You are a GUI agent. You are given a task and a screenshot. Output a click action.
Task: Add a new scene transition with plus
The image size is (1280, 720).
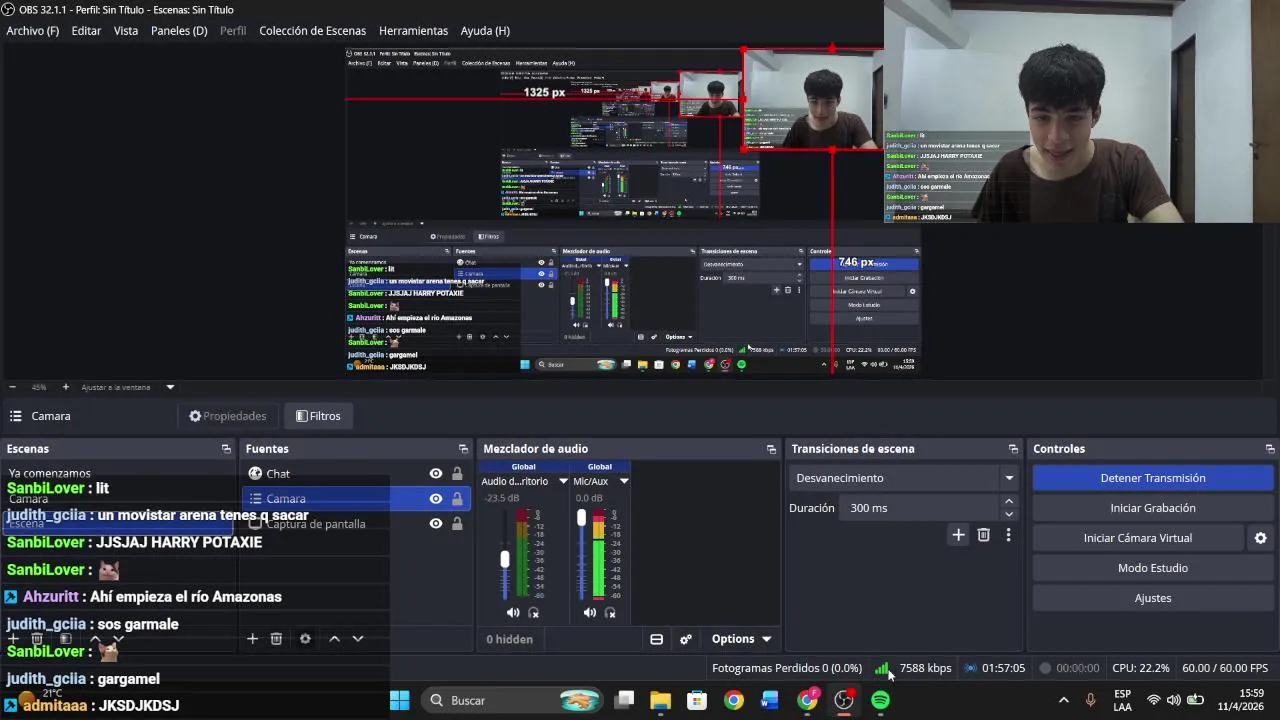coord(958,535)
